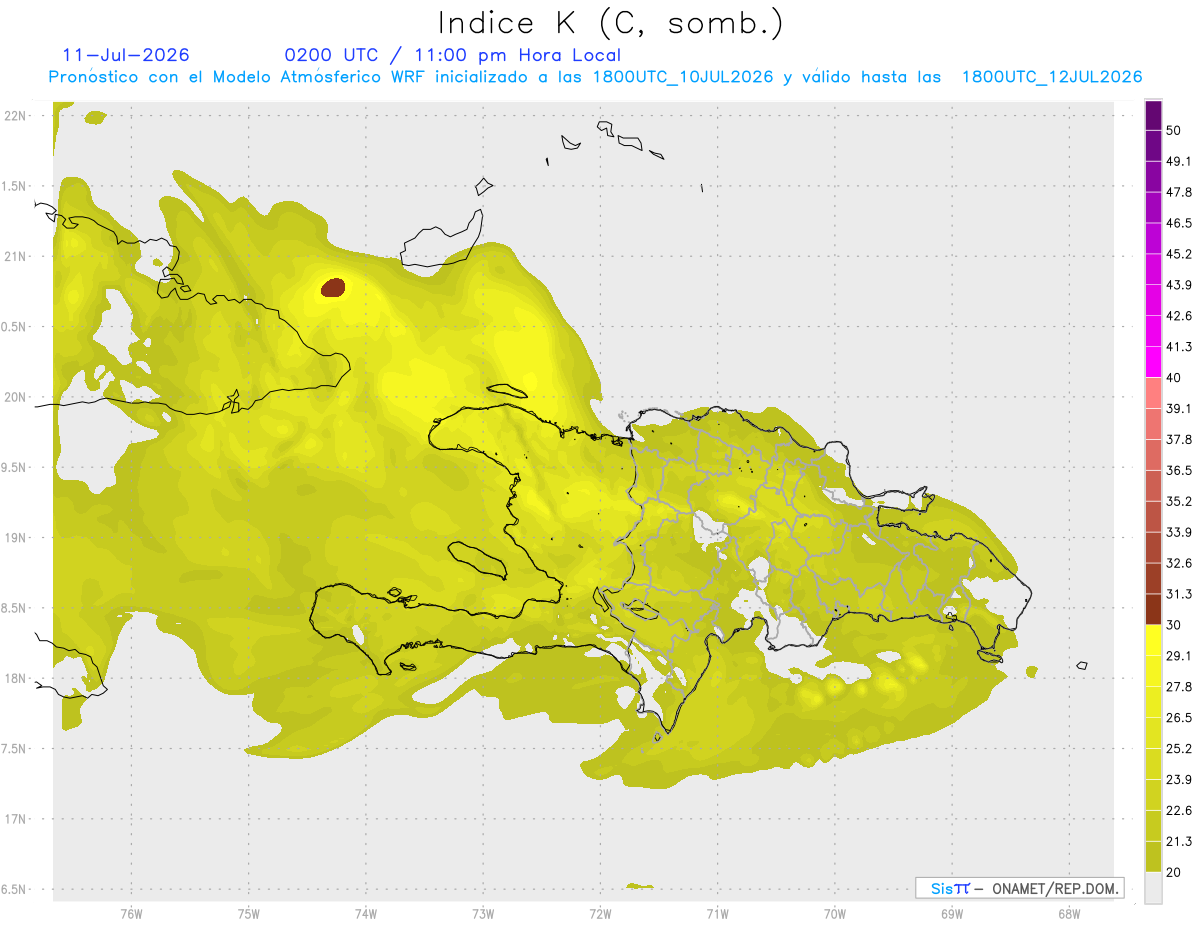Click the colorbar value 20 at the bottom

click(x=1174, y=873)
